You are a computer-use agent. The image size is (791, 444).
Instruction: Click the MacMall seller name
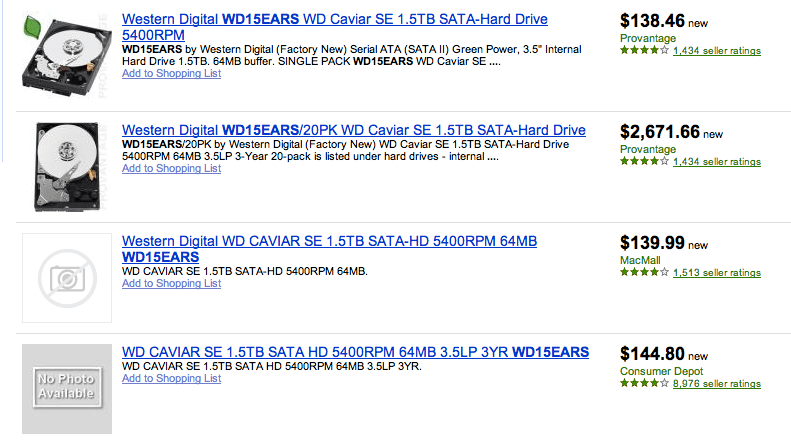[640, 260]
